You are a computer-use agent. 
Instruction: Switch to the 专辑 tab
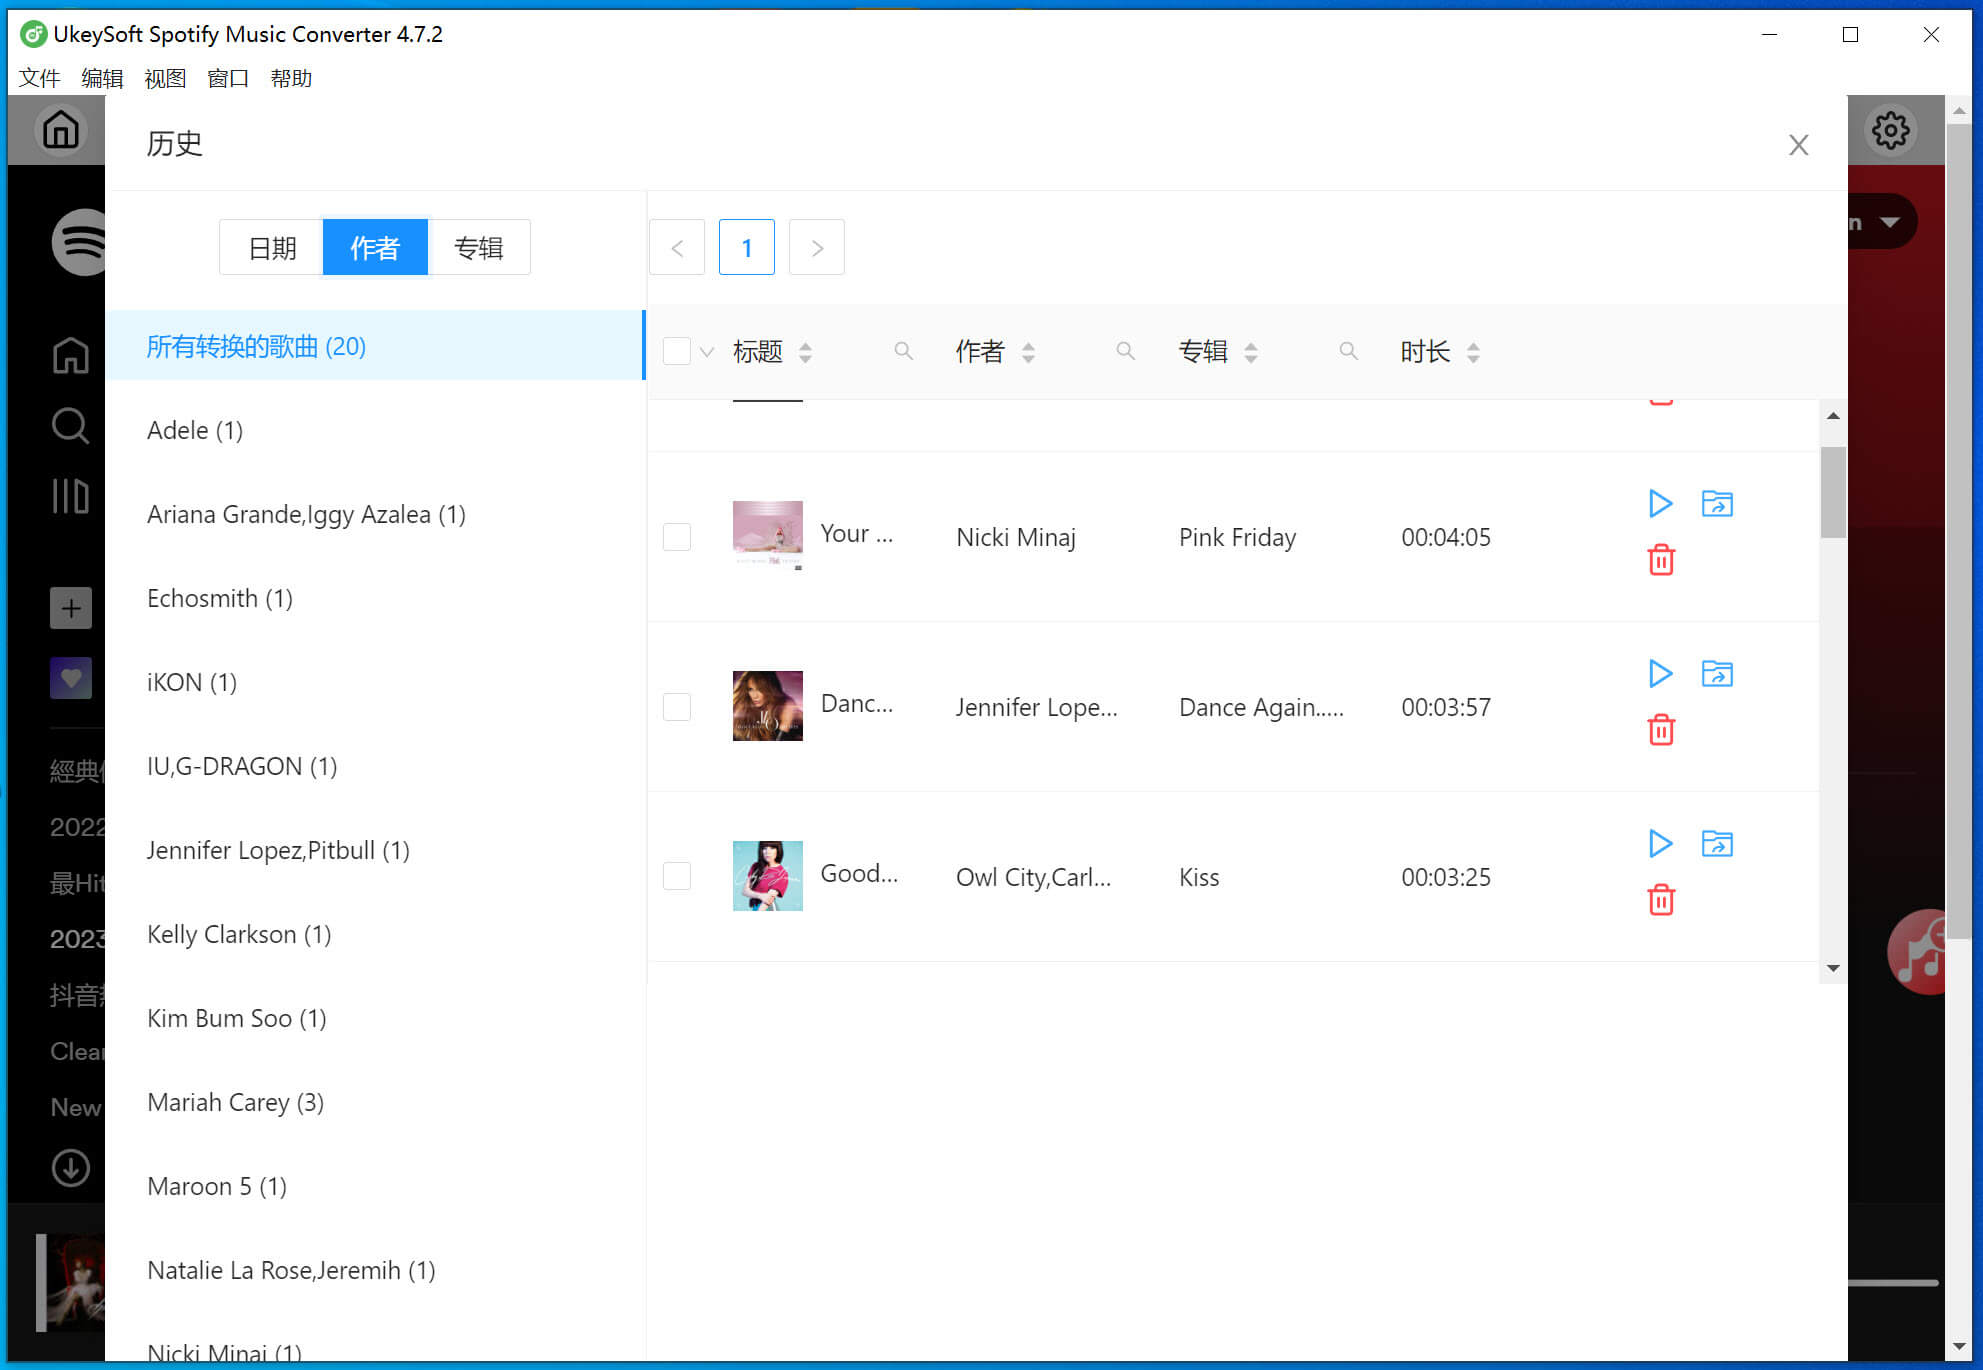(x=479, y=247)
